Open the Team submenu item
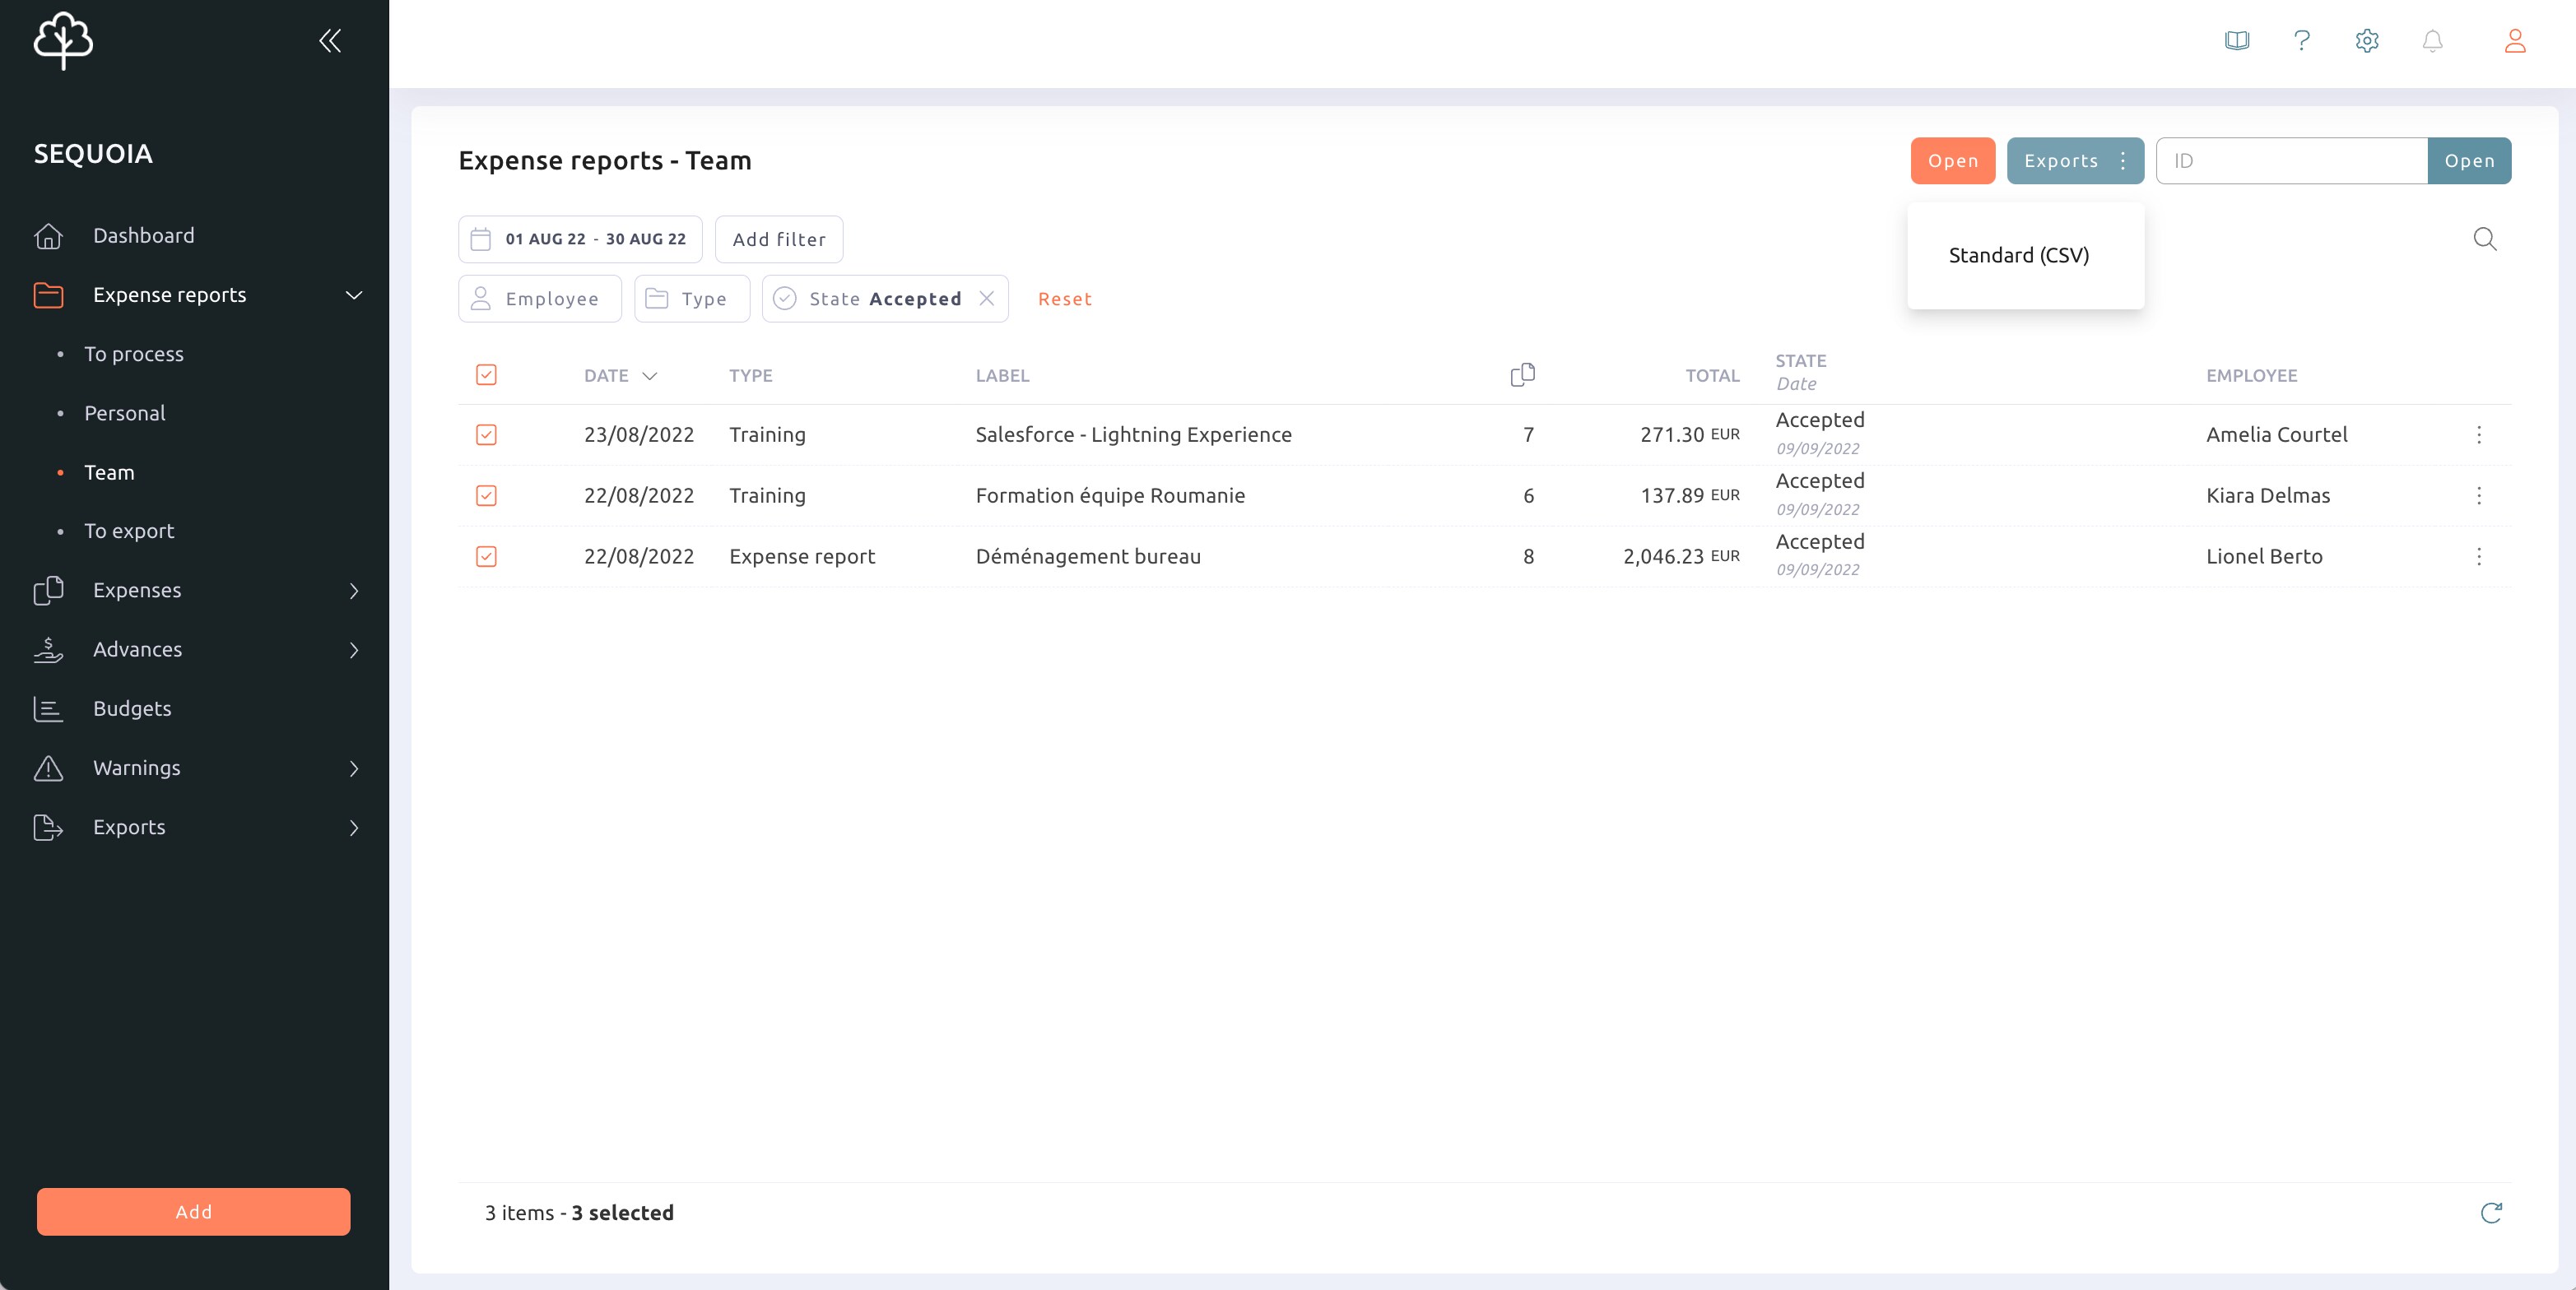Viewport: 2576px width, 1290px height. (x=109, y=472)
